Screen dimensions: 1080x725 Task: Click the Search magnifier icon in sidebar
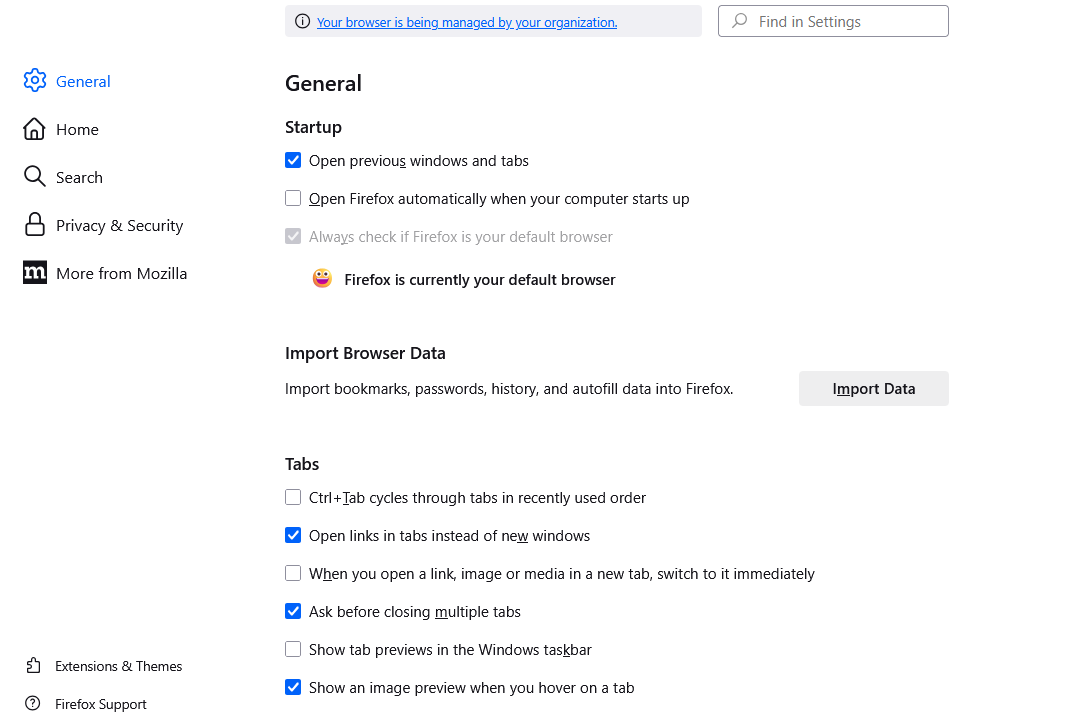point(35,177)
